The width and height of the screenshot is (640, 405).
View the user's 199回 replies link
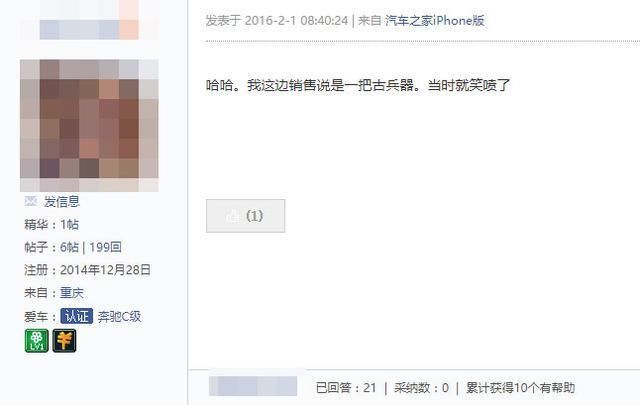tap(105, 247)
